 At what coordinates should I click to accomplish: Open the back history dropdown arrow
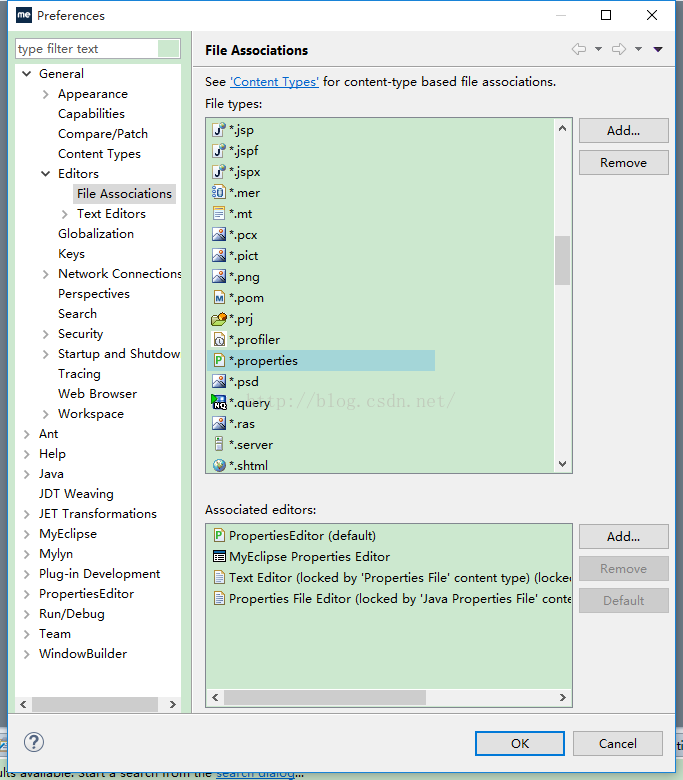(598, 49)
